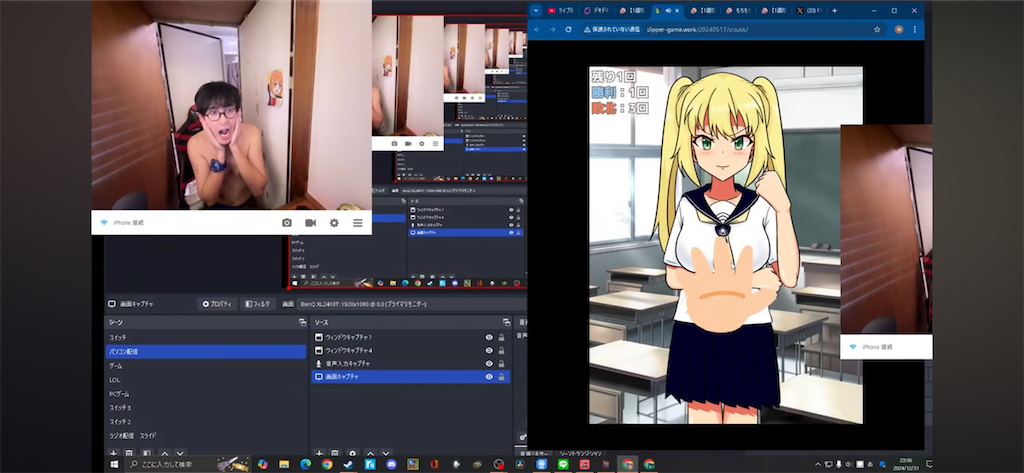Select the 画面キャプチャ source row
This screenshot has height=473, width=1024.
(410, 377)
